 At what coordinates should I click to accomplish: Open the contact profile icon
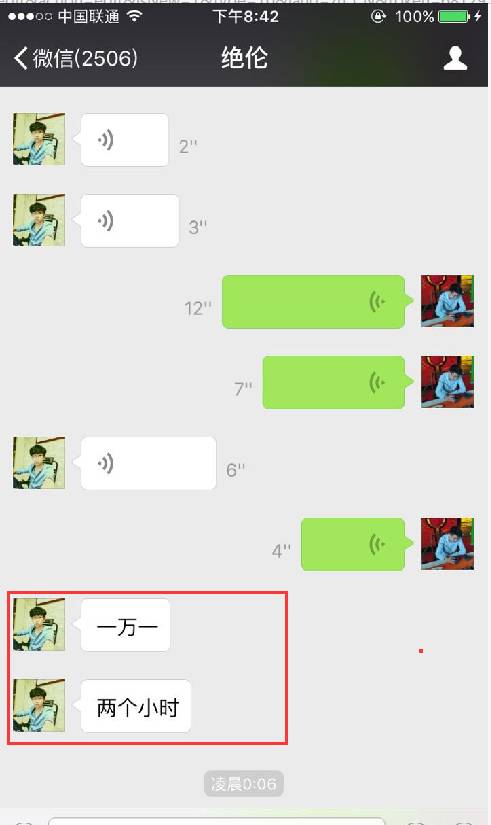click(x=455, y=58)
